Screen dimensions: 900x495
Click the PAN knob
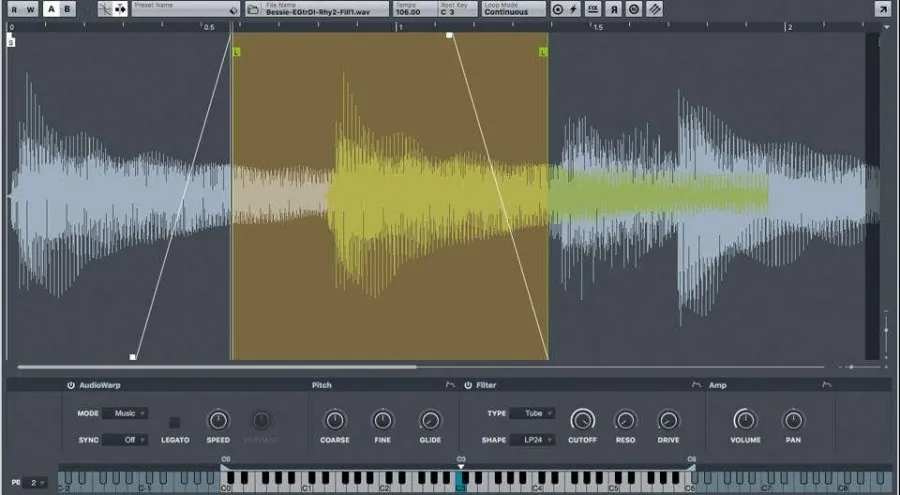[793, 420]
